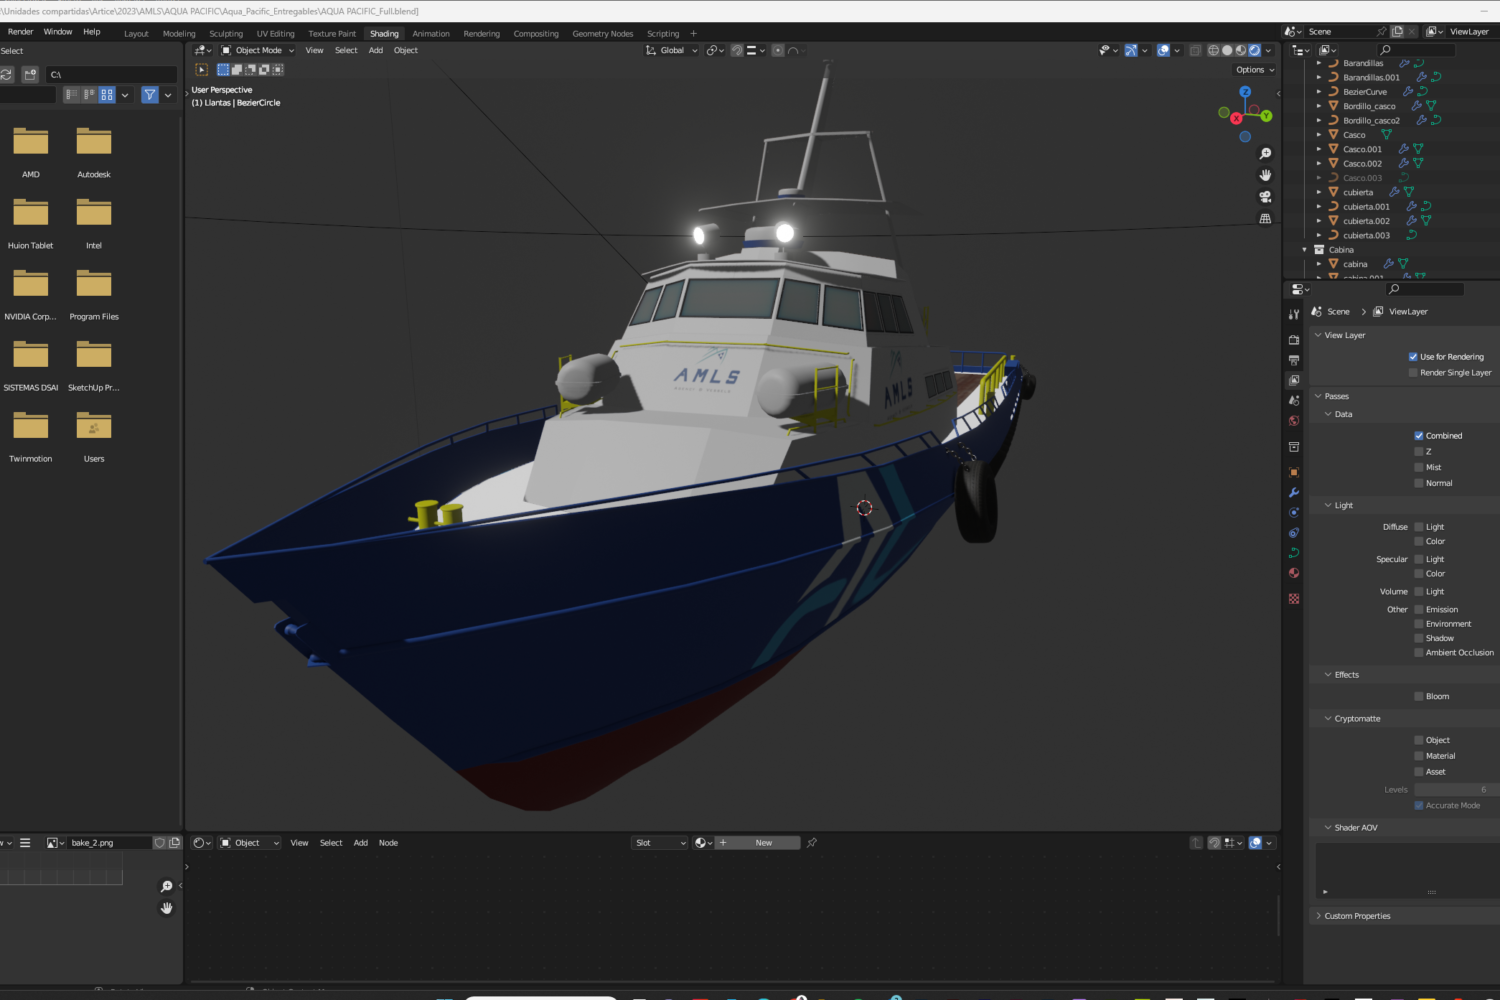
Task: Open the Material properties tab icon
Action: tap(1294, 573)
